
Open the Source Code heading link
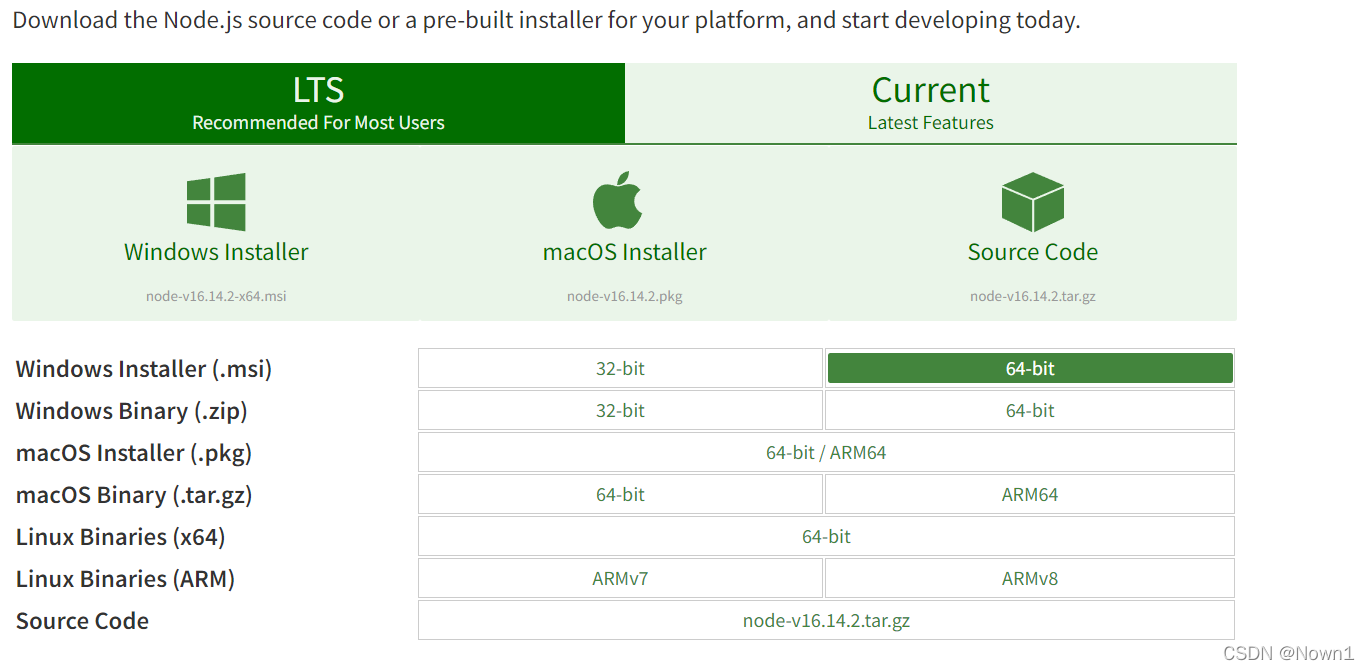1032,252
